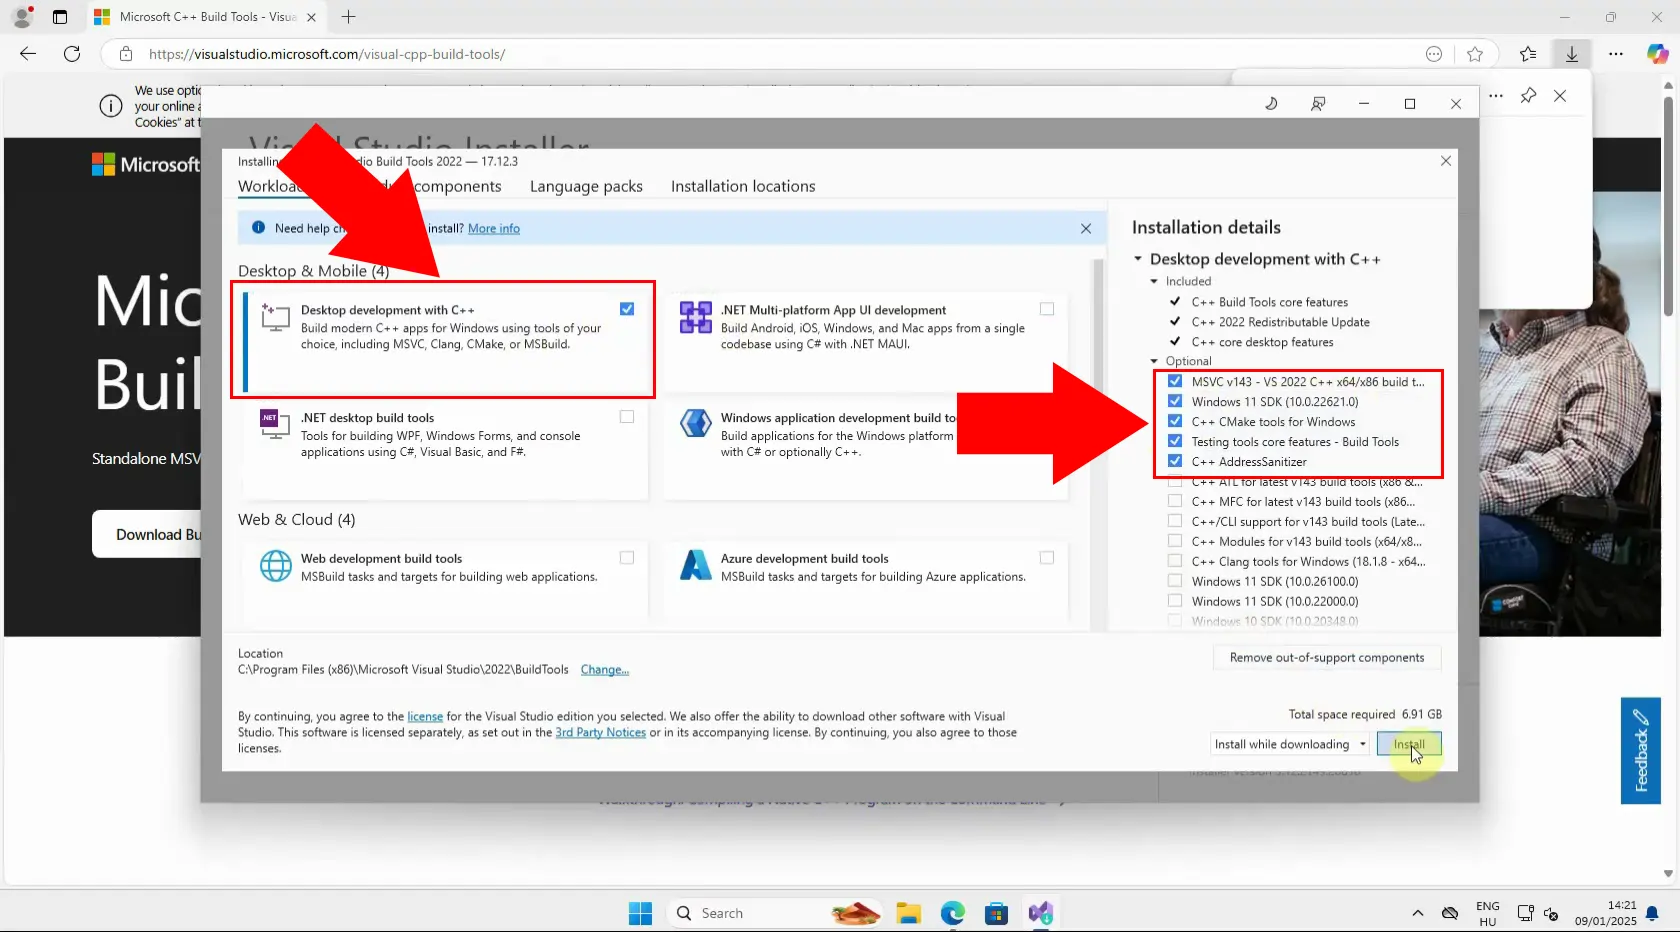Open the 3rd Party Notices link
Image resolution: width=1680 pixels, height=932 pixels.
click(601, 733)
